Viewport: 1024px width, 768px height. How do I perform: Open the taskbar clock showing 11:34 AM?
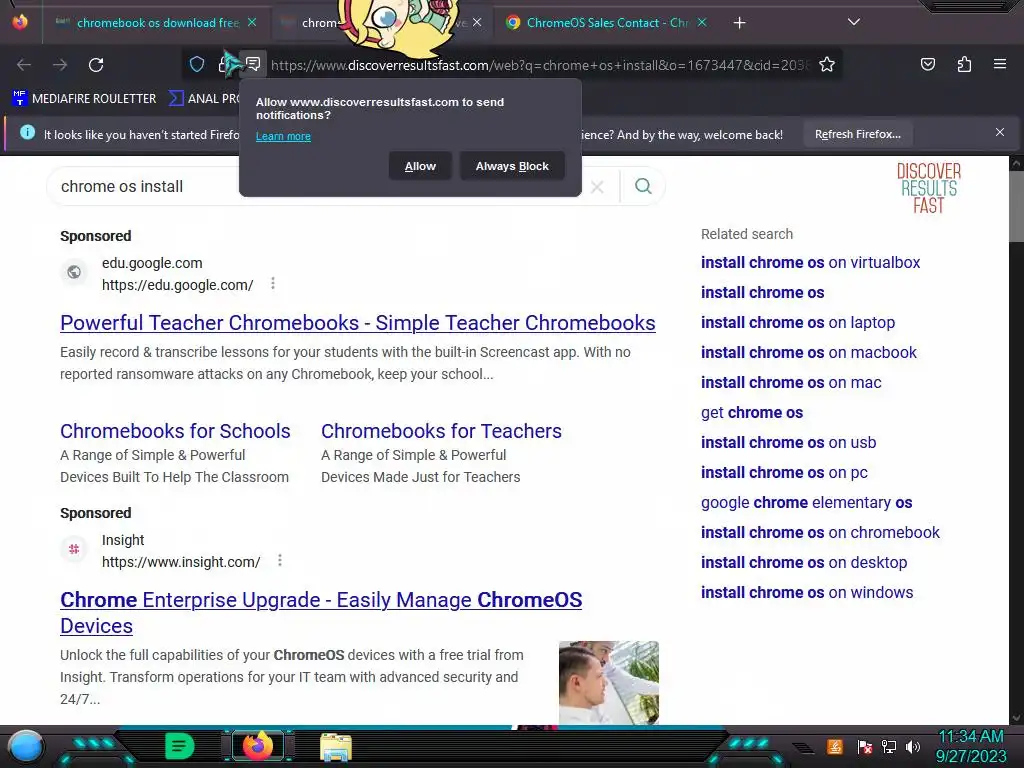pyautogui.click(x=971, y=746)
